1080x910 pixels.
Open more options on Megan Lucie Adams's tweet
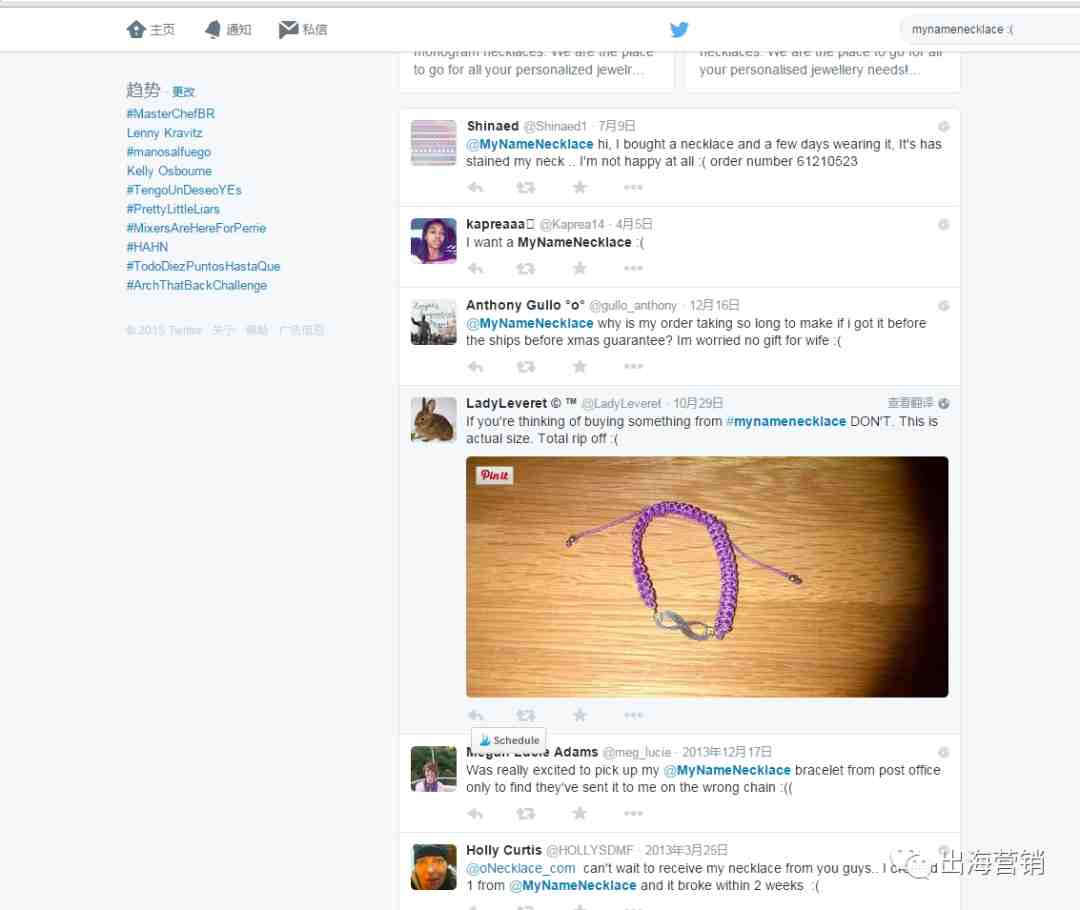tap(633, 814)
